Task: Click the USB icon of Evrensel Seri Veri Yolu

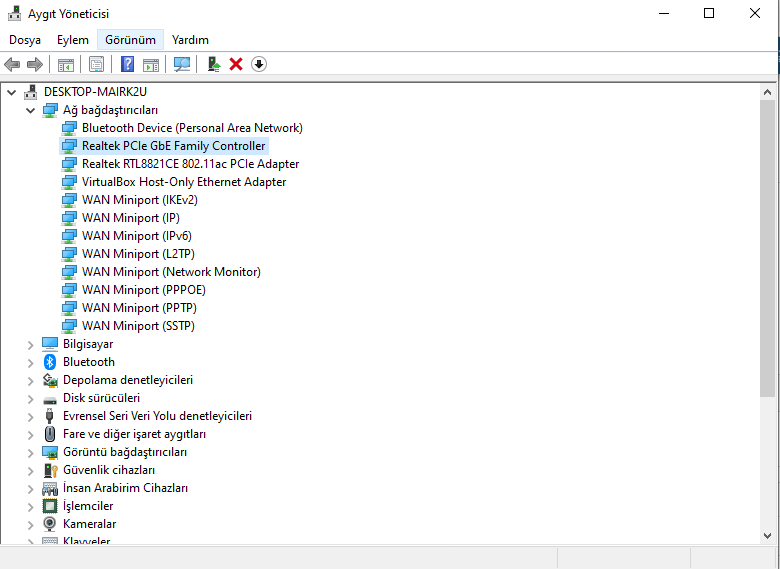Action: (x=50, y=416)
